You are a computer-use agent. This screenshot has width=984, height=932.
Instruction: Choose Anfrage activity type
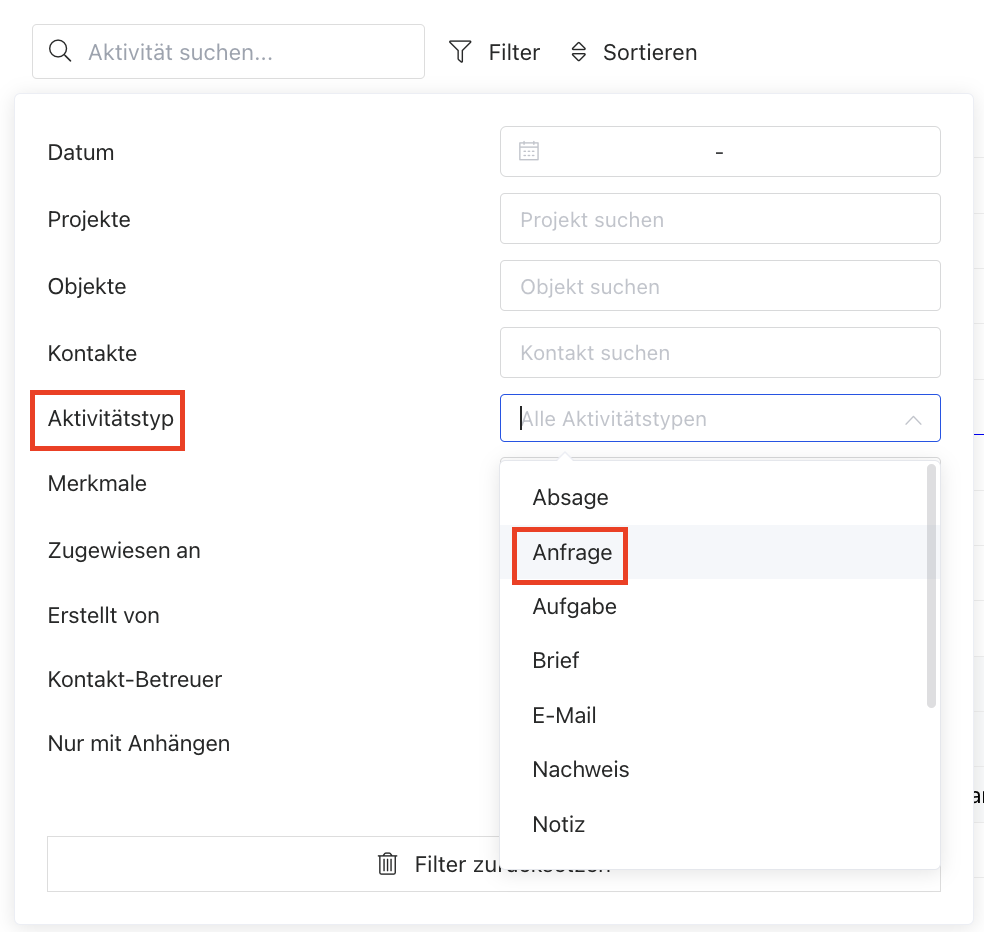click(572, 552)
